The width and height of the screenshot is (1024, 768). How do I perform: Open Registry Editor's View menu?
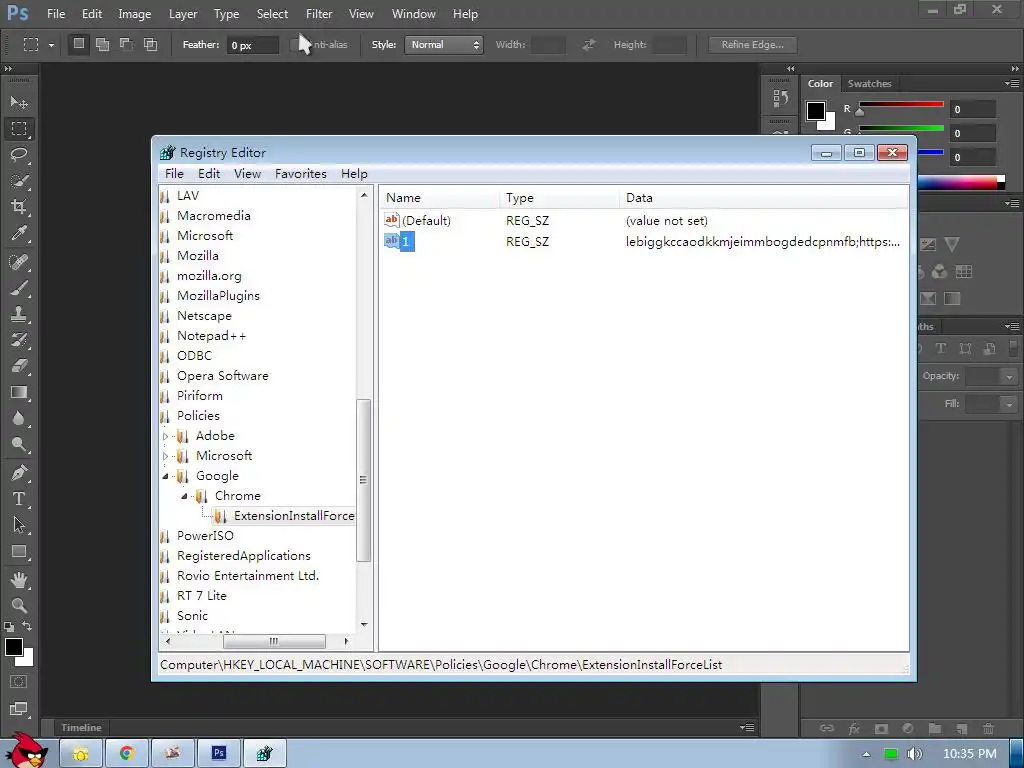click(x=248, y=174)
